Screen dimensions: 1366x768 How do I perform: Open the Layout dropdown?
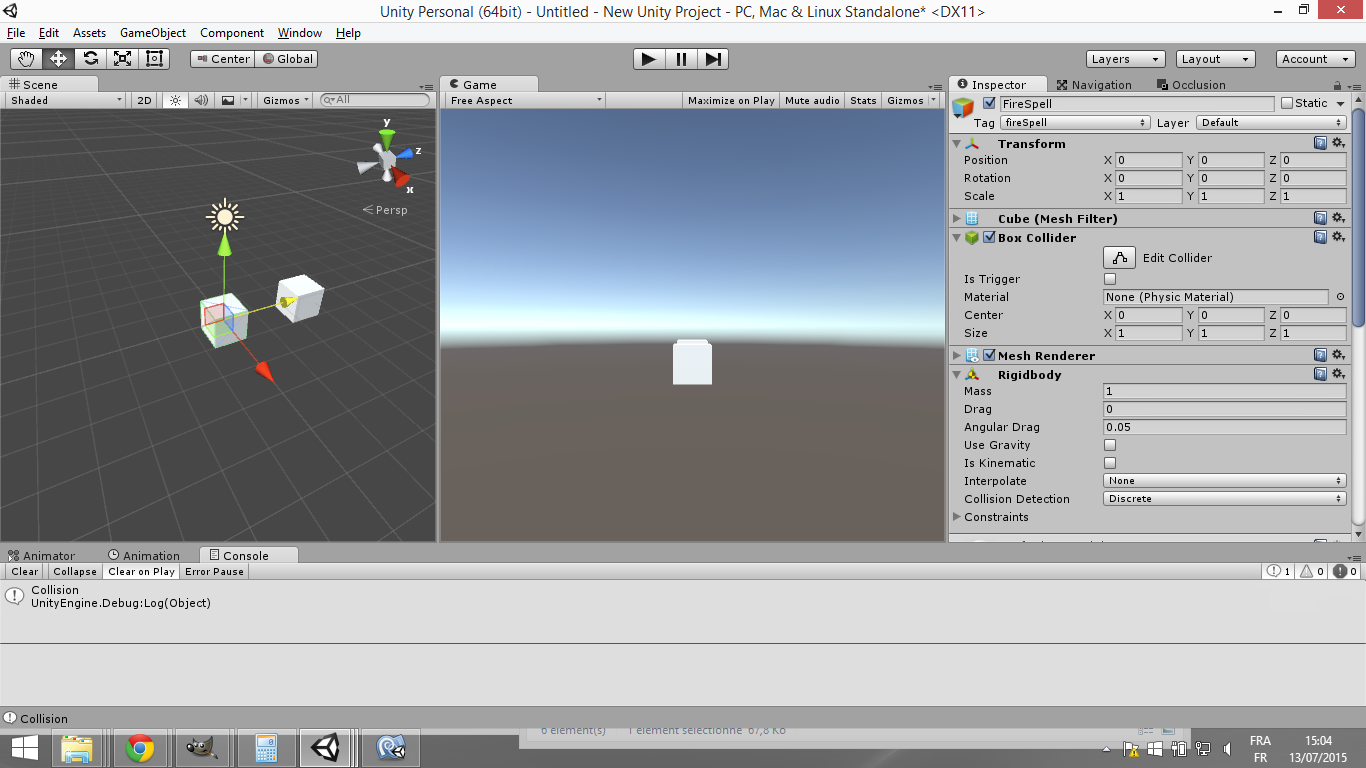point(1215,59)
